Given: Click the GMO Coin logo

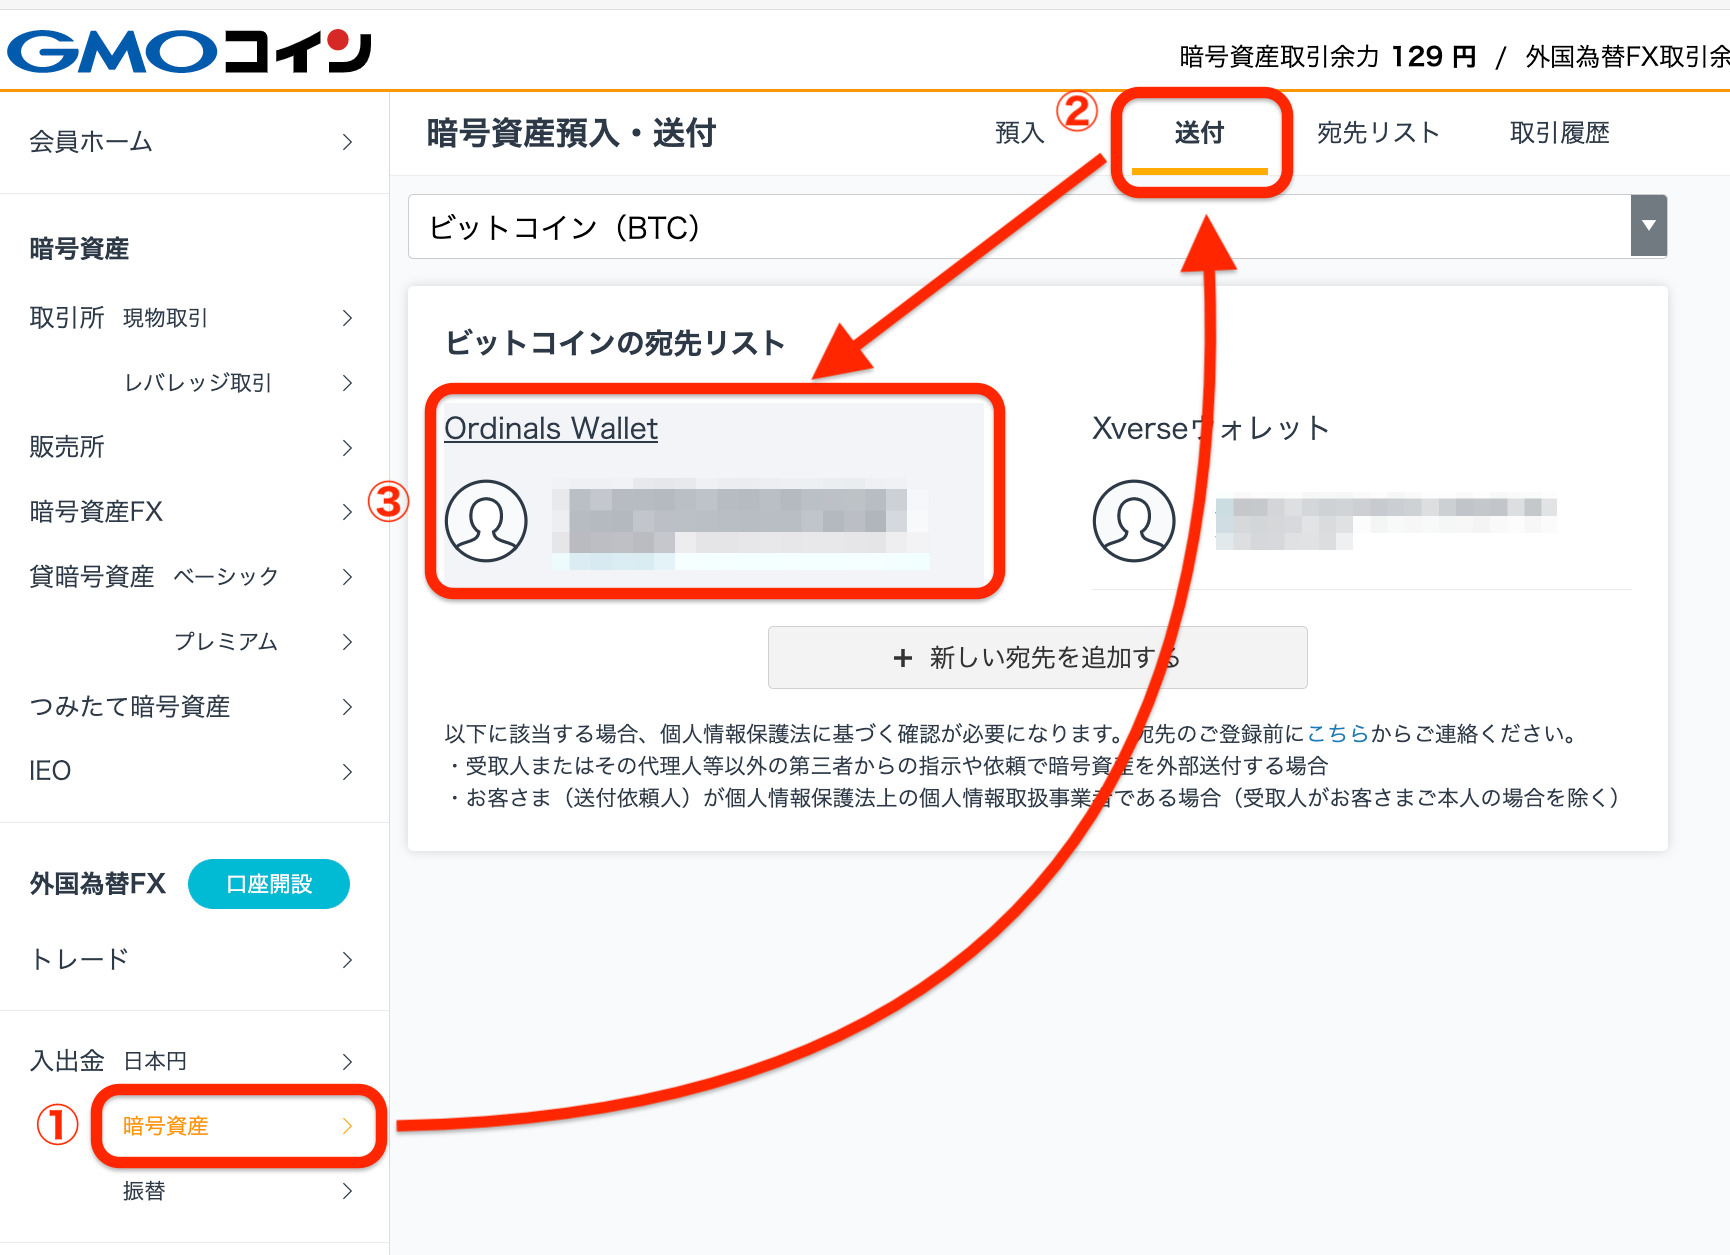Looking at the screenshot, I should [190, 50].
